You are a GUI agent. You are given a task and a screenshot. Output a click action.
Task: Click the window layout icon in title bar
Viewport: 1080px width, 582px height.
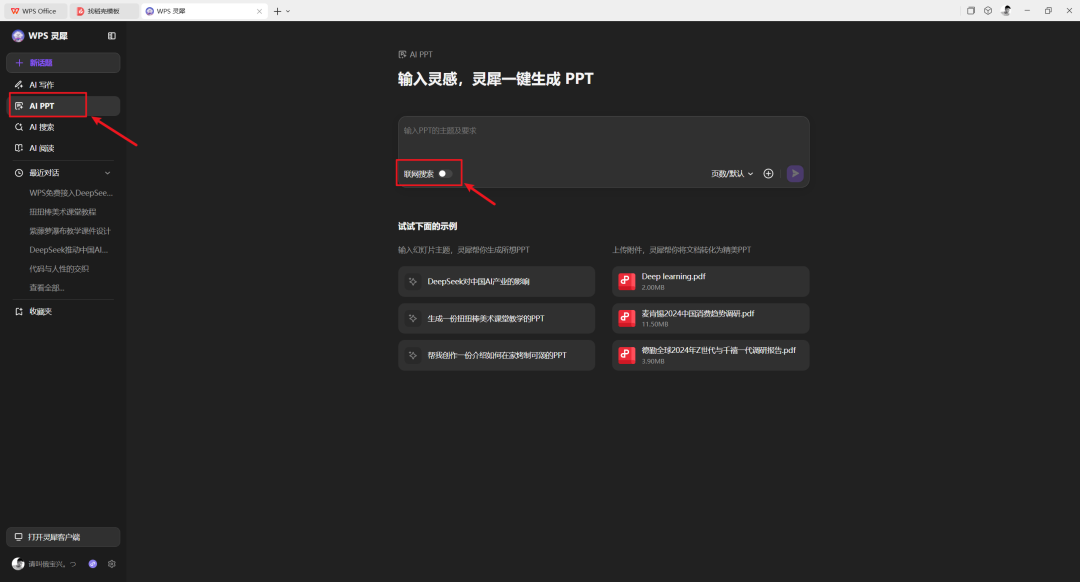tap(970, 10)
